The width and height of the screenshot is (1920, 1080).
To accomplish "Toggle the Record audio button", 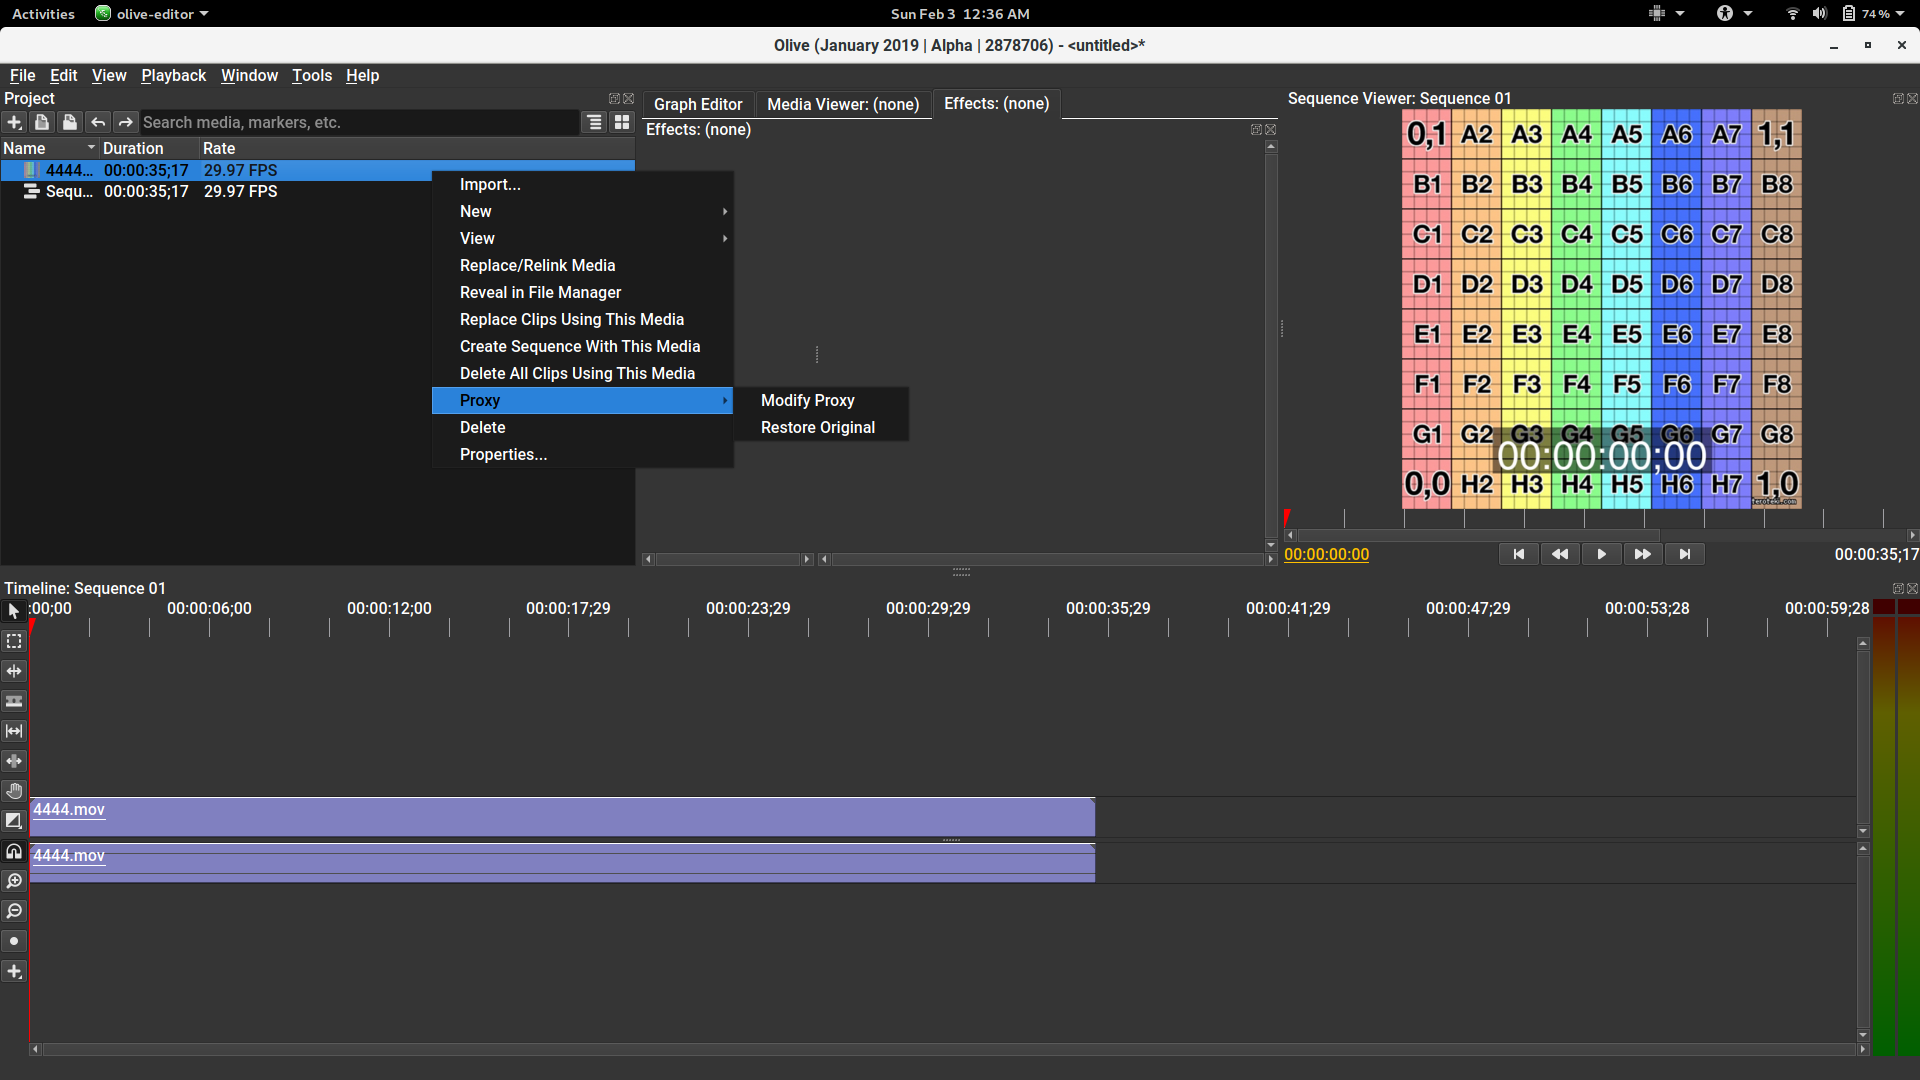I will click(x=14, y=941).
